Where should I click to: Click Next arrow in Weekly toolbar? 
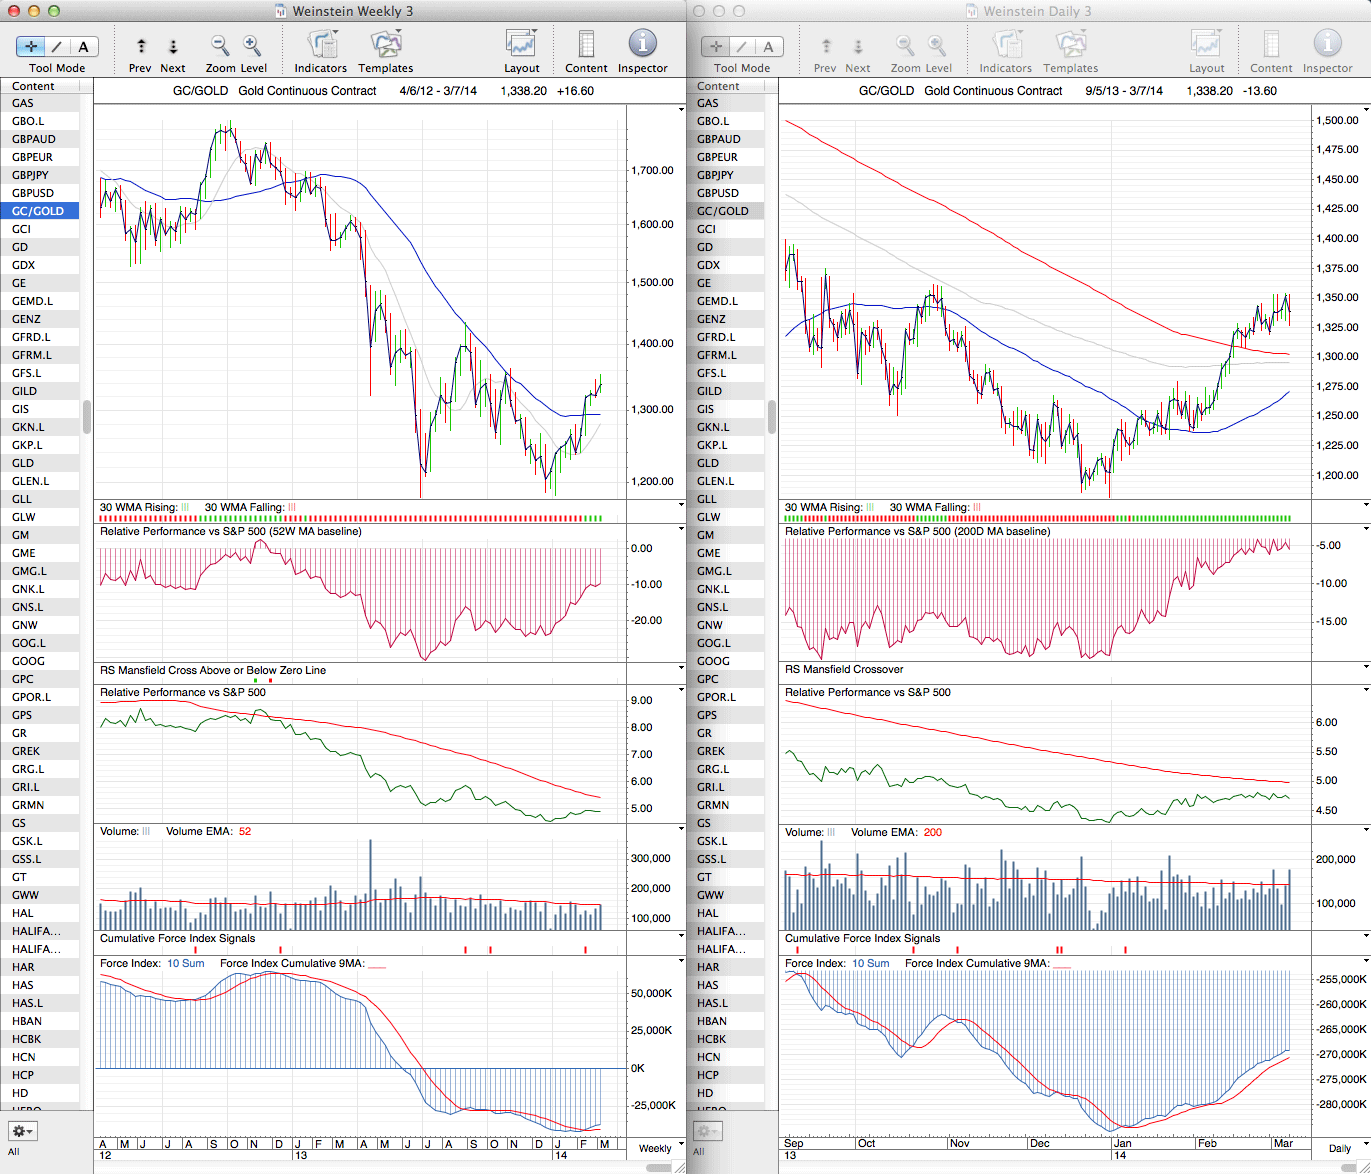[x=173, y=47]
